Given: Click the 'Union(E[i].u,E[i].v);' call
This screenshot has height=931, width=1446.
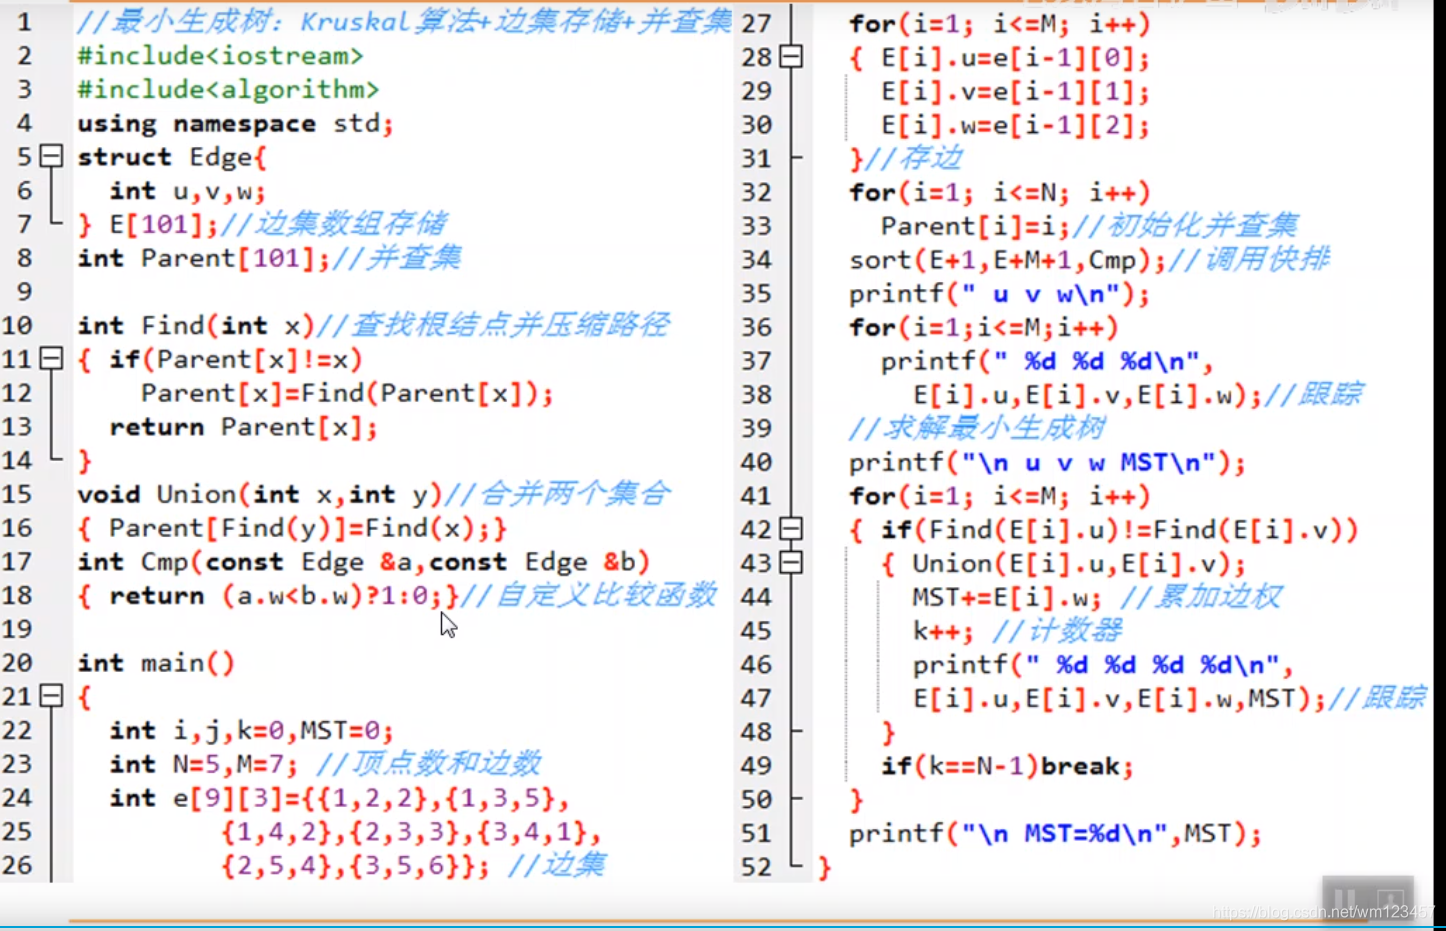Looking at the screenshot, I should (x=1079, y=564).
